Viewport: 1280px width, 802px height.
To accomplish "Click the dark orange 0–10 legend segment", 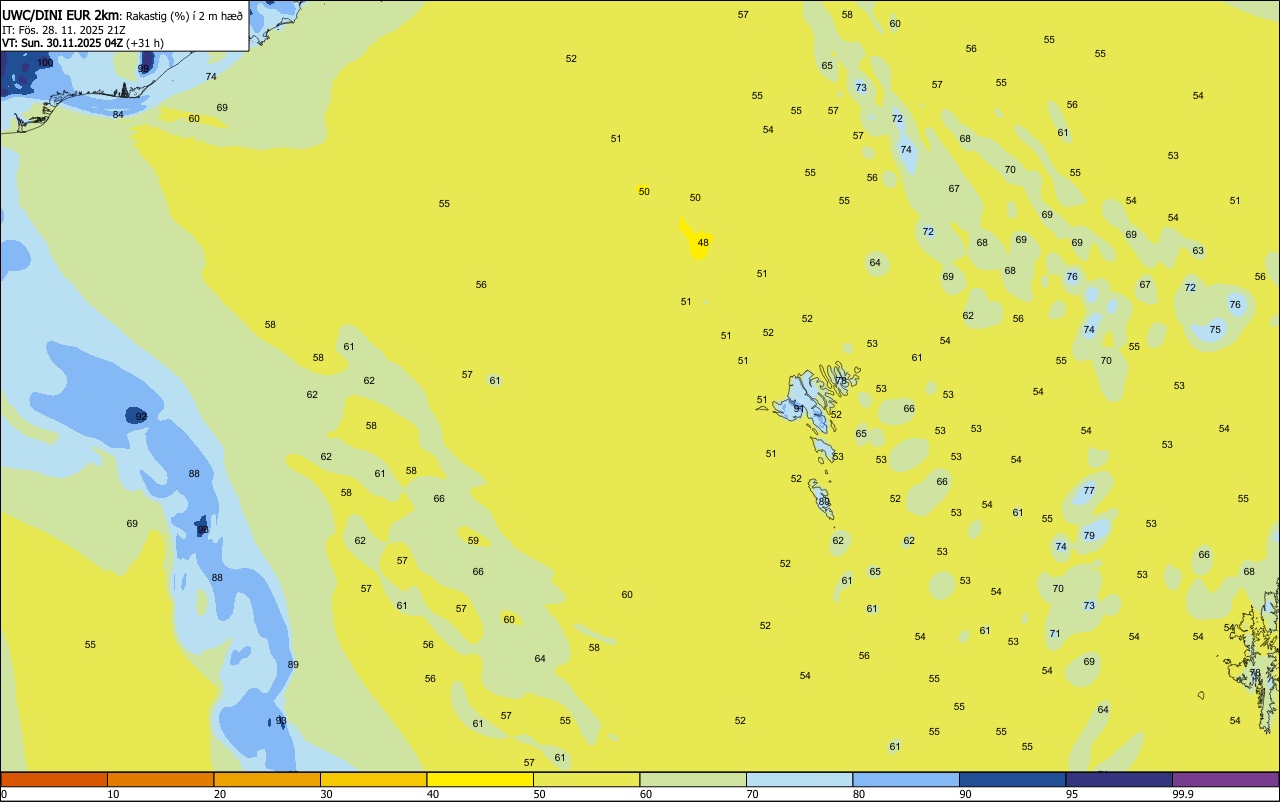I will click(54, 779).
